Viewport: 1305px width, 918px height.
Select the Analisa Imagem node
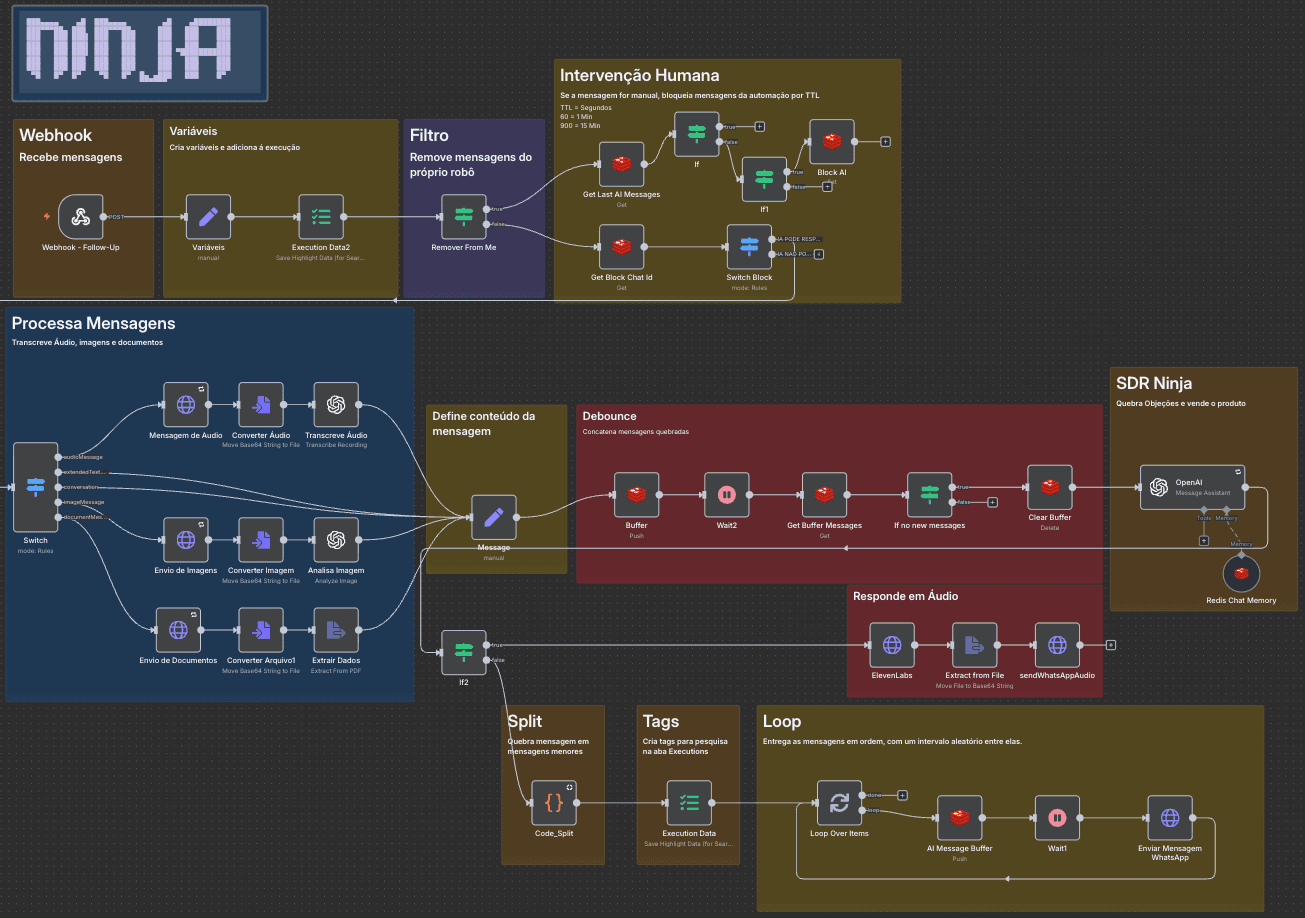click(x=336, y=540)
